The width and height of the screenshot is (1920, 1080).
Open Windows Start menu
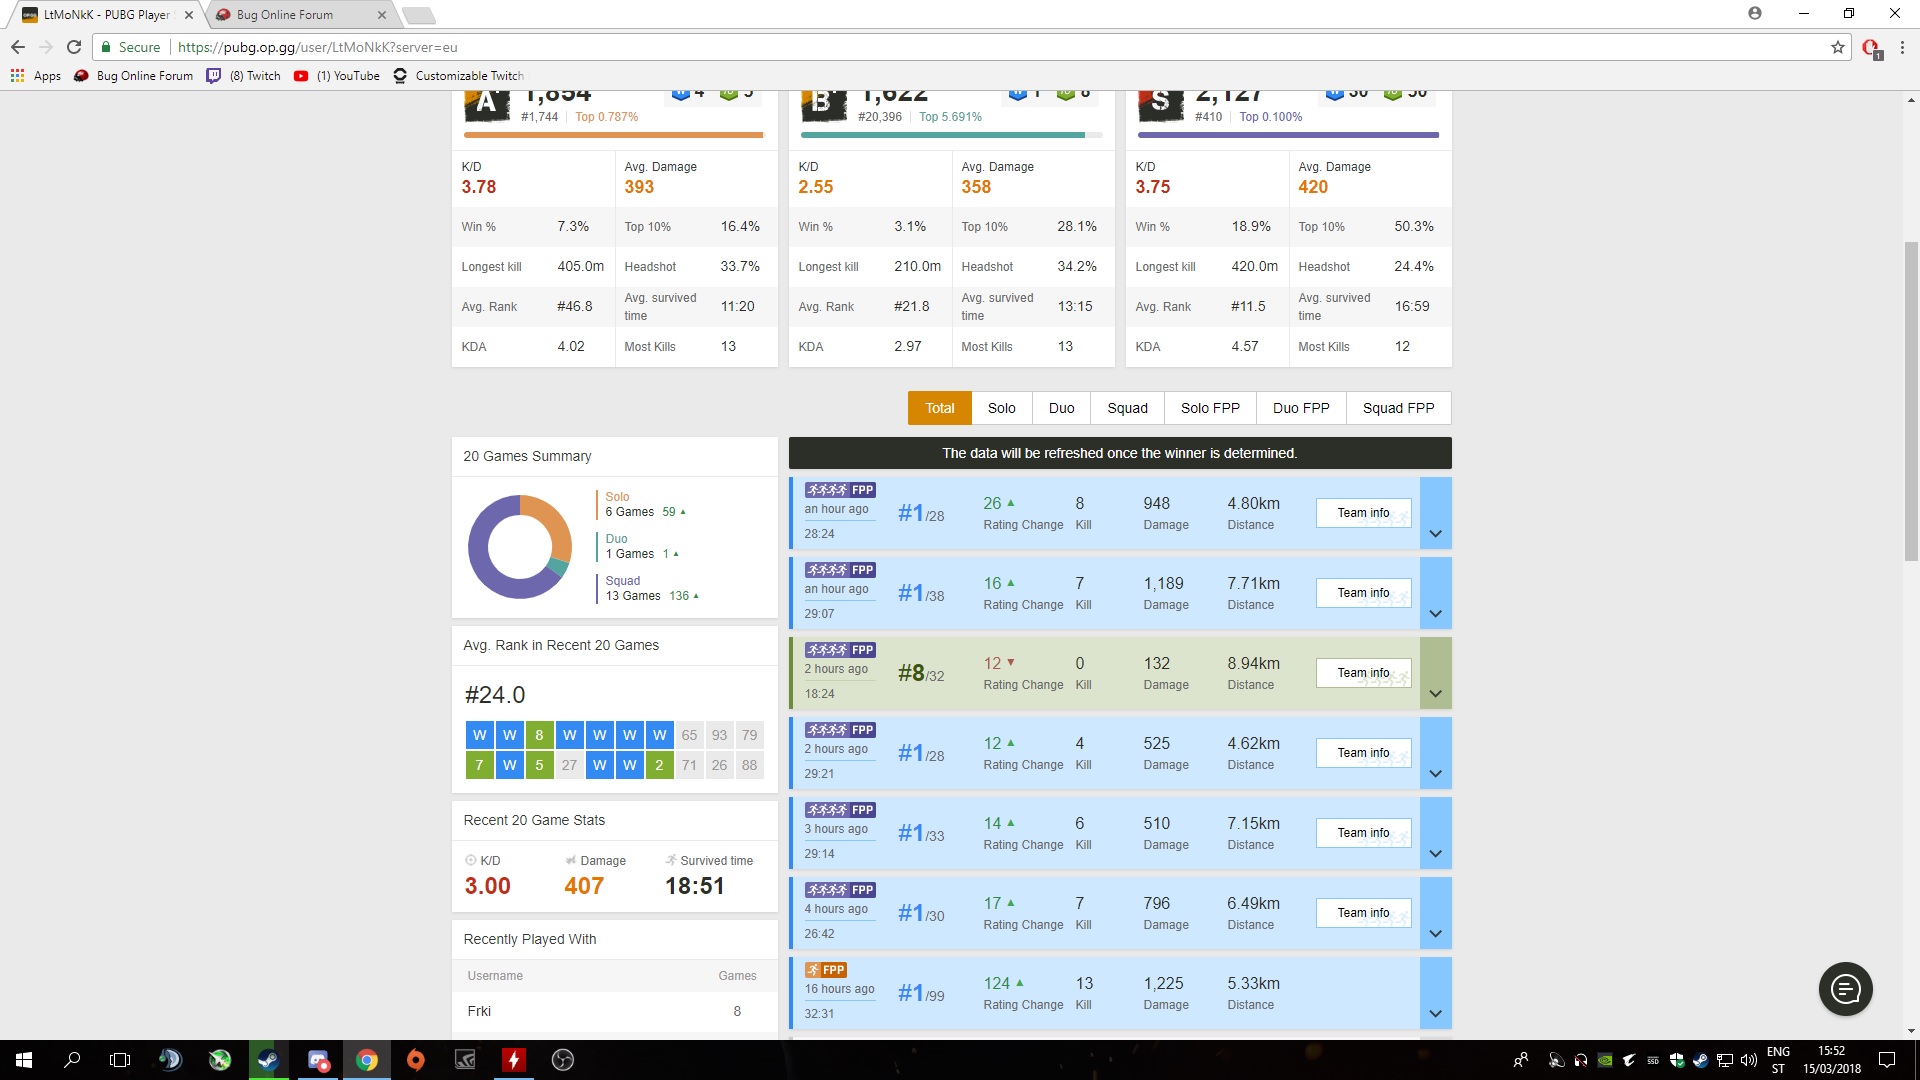pos(24,1060)
